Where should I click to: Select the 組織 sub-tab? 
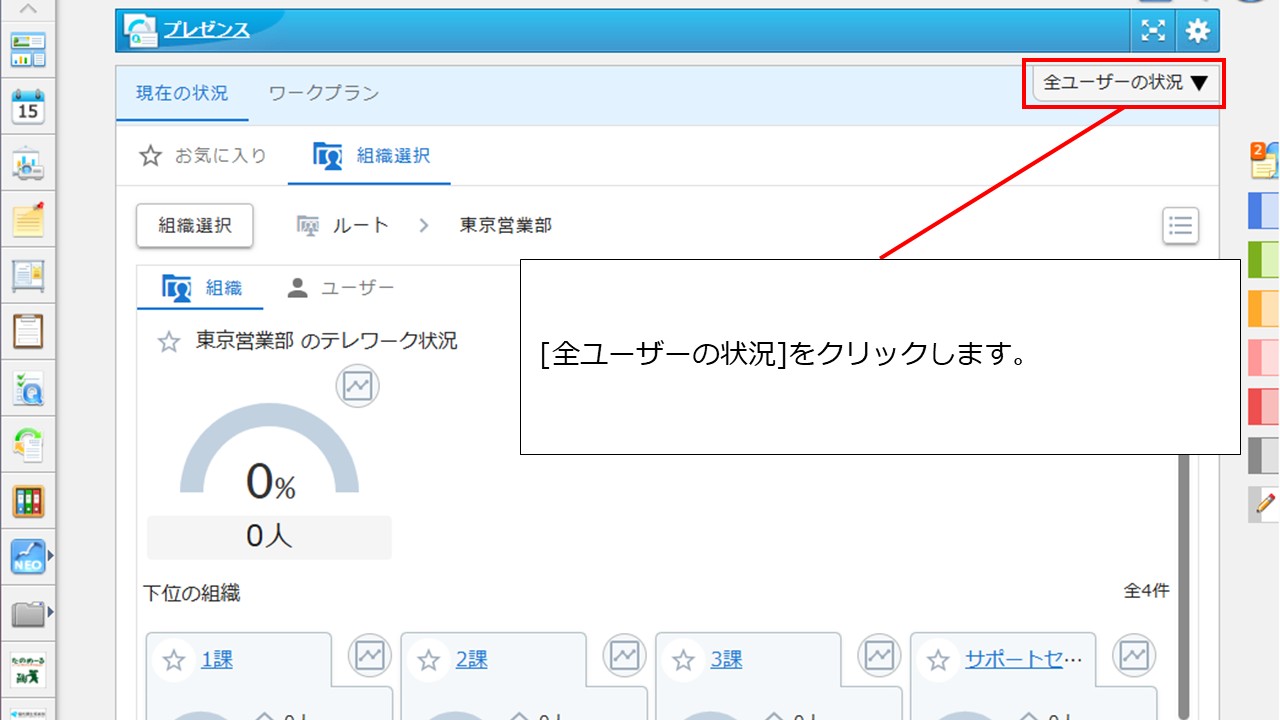pyautogui.click(x=203, y=288)
